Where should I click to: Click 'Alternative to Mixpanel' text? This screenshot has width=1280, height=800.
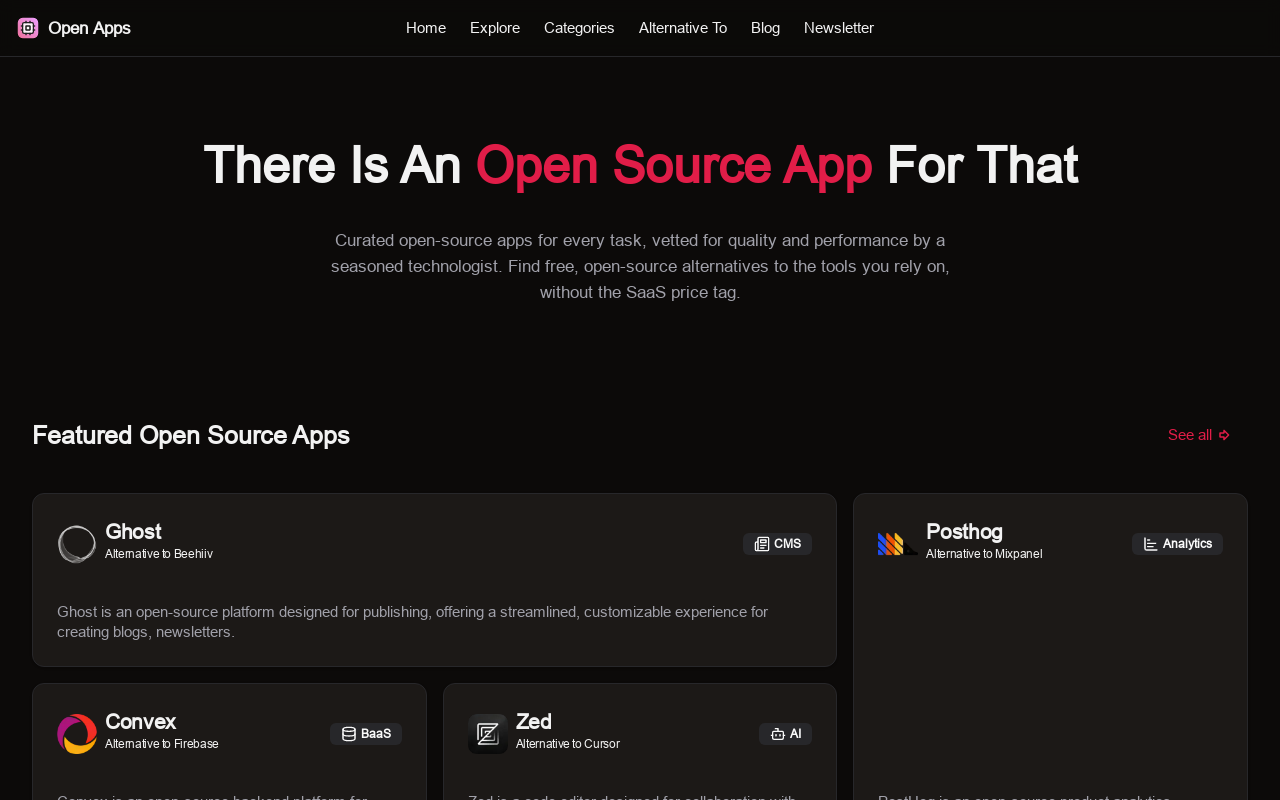[984, 554]
